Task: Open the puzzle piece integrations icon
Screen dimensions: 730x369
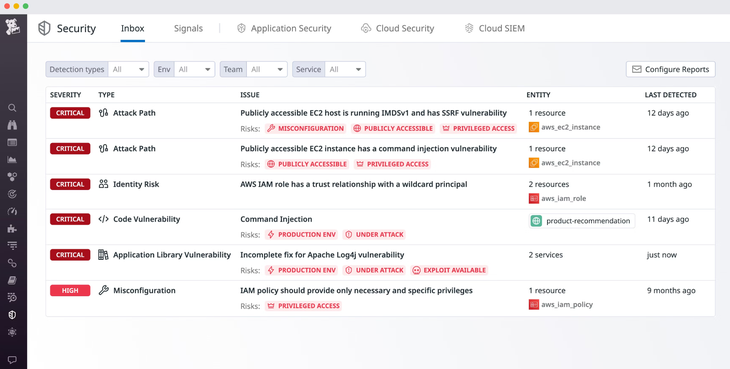Action: (13, 228)
